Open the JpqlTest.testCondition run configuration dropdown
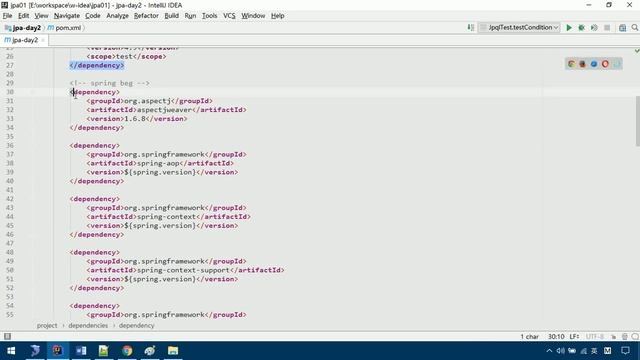Viewport: 640px width, 360px height. tap(519, 27)
